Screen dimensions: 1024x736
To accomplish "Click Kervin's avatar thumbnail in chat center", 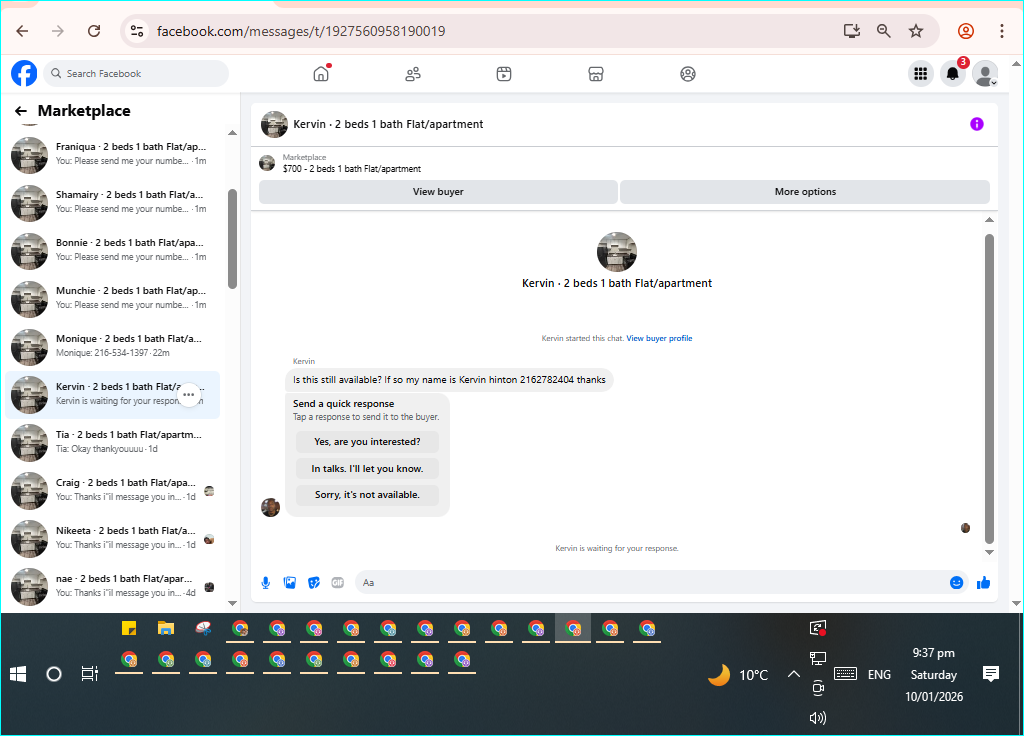I will click(x=616, y=251).
